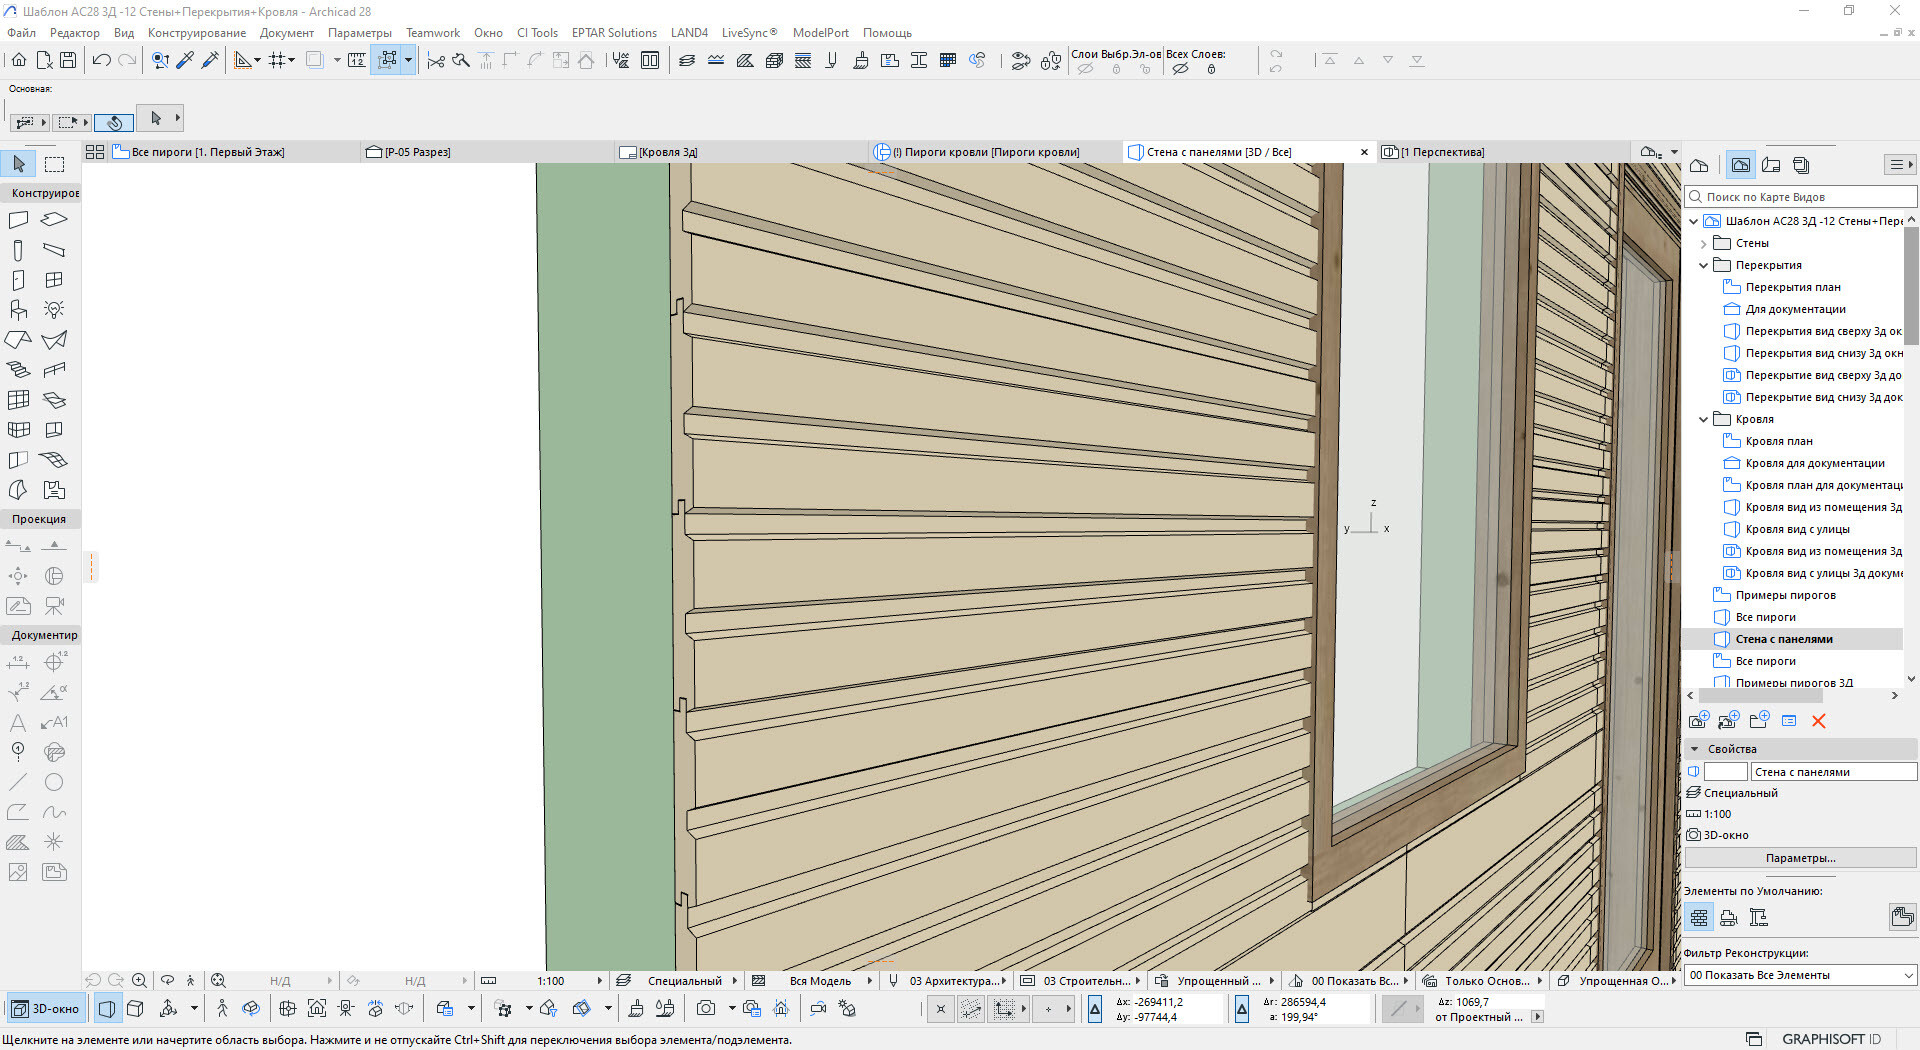The height and width of the screenshot is (1050, 1920).
Task: Toggle the quick selection magnet button
Action: pyautogui.click(x=114, y=122)
